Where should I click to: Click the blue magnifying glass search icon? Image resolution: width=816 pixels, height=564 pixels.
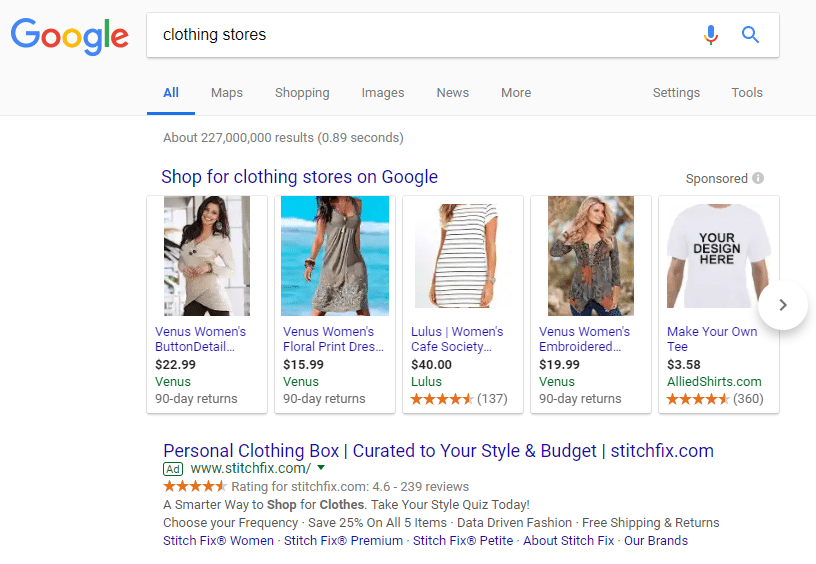point(750,35)
